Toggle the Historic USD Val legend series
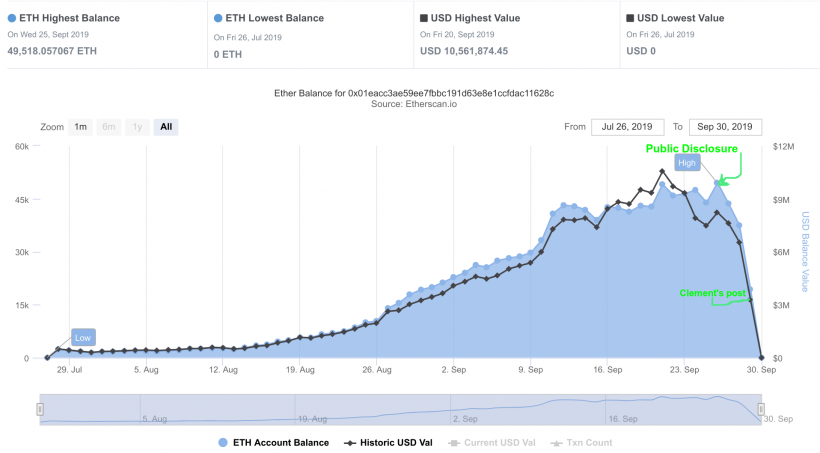Viewport: 820px width, 453px height. [392, 442]
